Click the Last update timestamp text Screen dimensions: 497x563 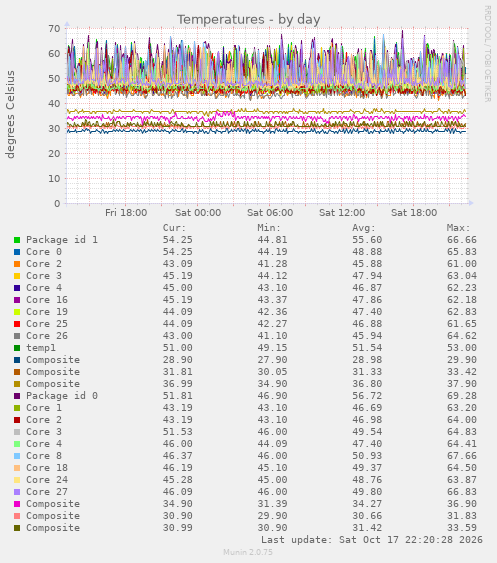click(372, 540)
